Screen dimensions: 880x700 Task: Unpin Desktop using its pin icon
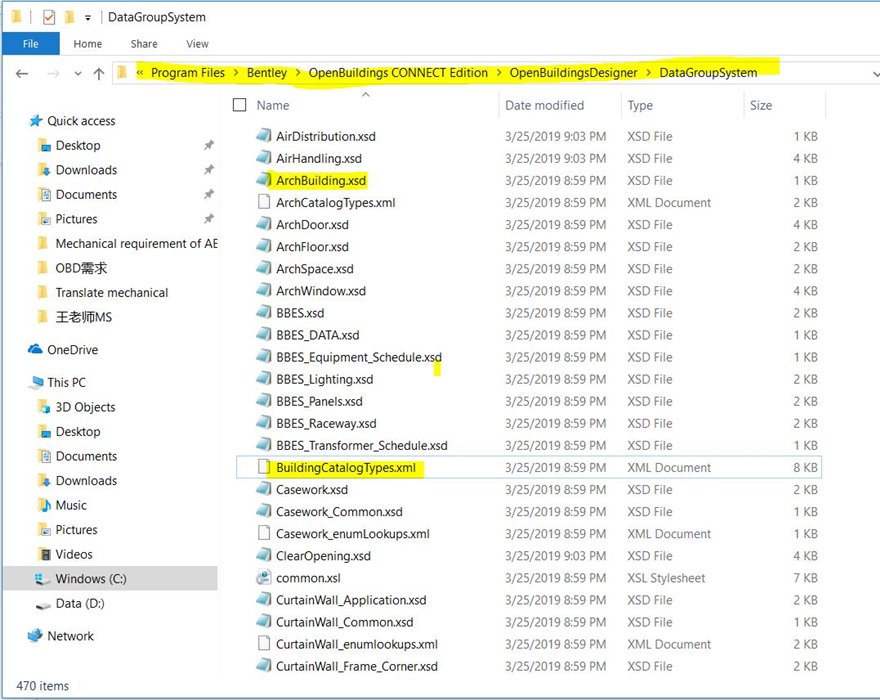(x=209, y=145)
